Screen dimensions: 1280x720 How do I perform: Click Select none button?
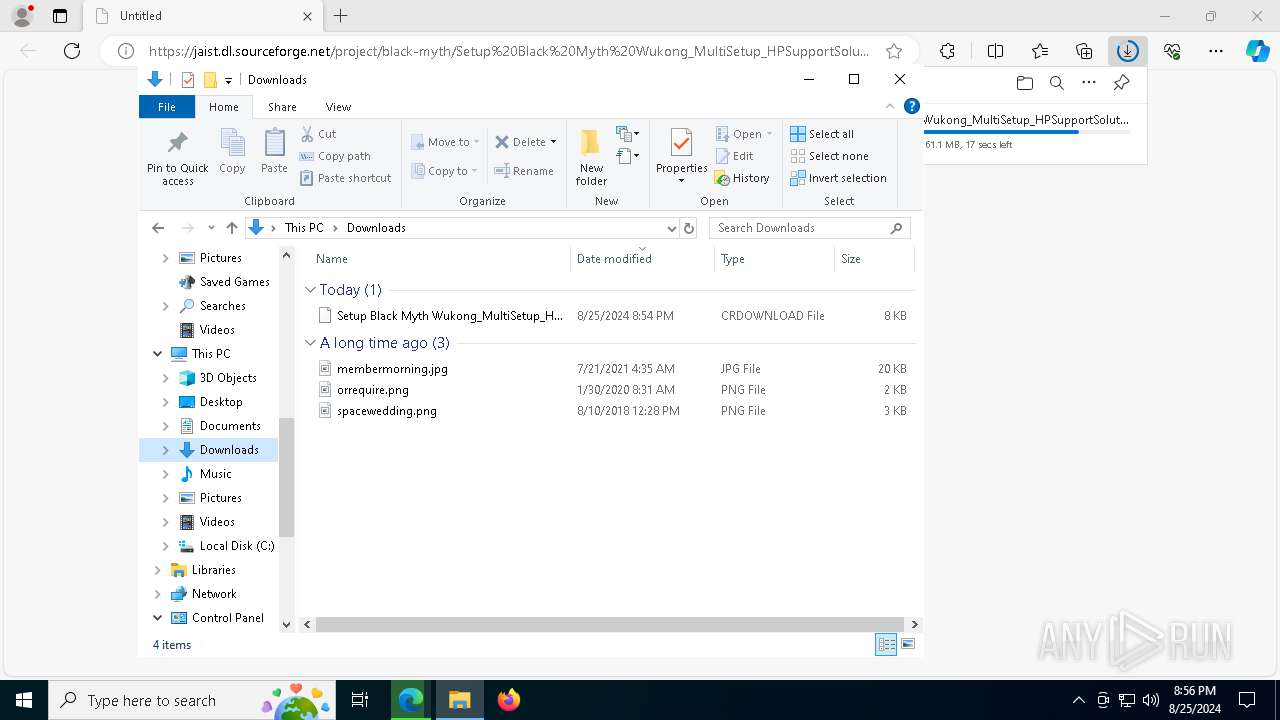click(x=829, y=156)
